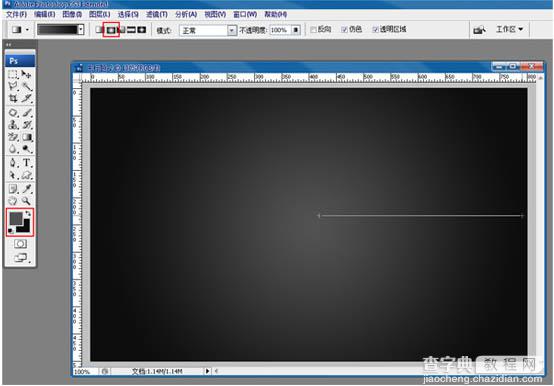
Task: Open the 窗口(W) menu
Action: click(245, 14)
